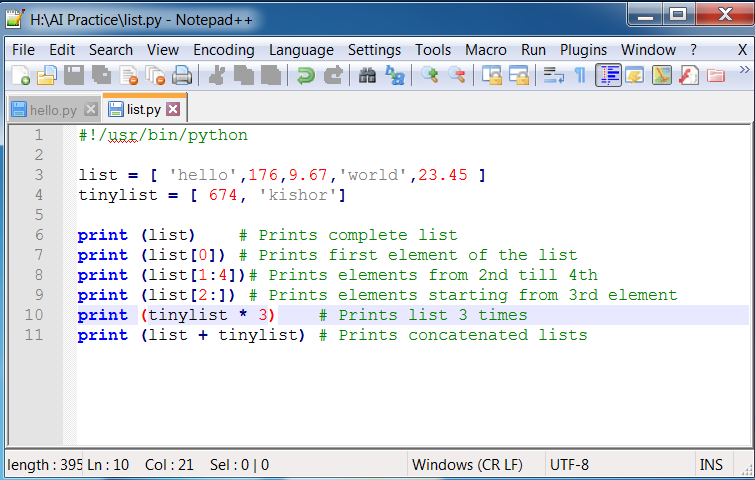Screen dimensions: 755x480
Task: Open the Run menu
Action: (x=534, y=50)
